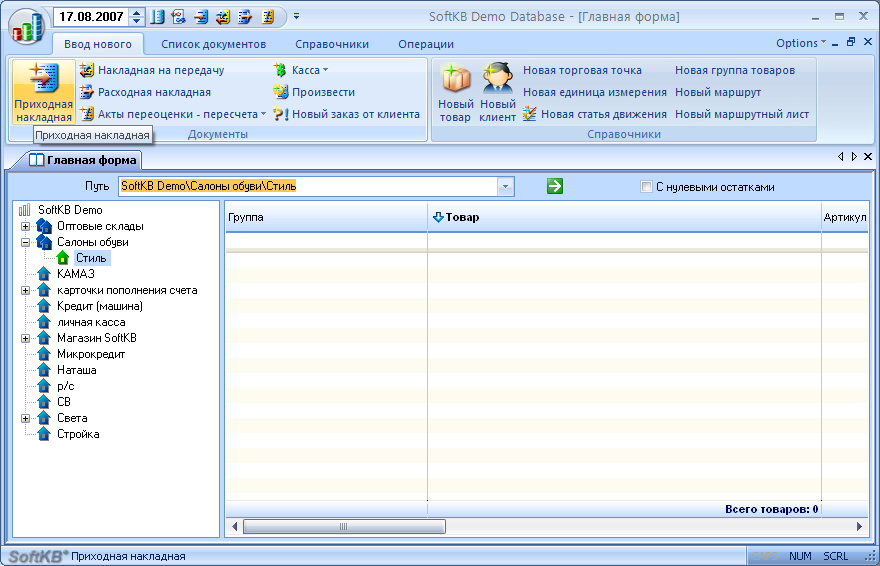Image resolution: width=880 pixels, height=566 pixels.
Task: Select the Ввод нового ribbon tab
Action: tap(98, 44)
